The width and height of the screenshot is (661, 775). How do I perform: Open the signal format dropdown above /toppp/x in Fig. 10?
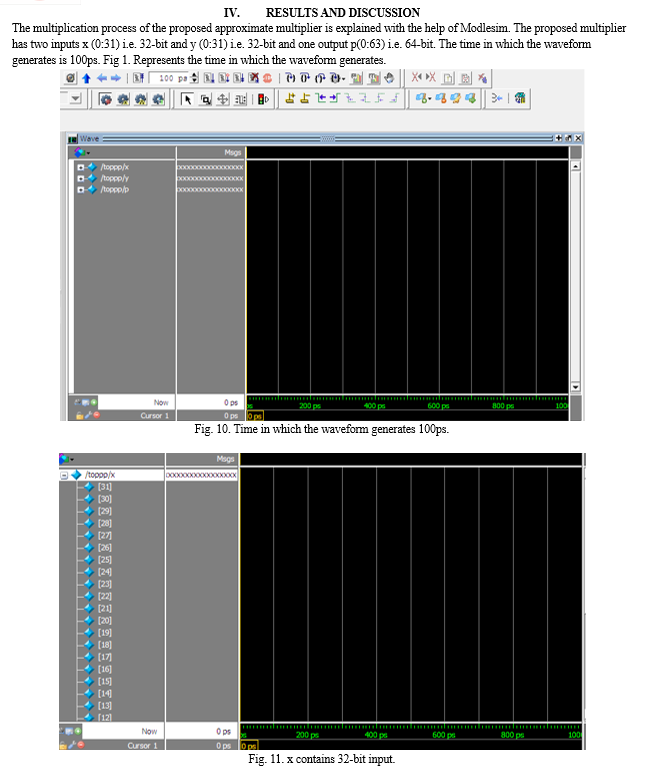coord(88,153)
